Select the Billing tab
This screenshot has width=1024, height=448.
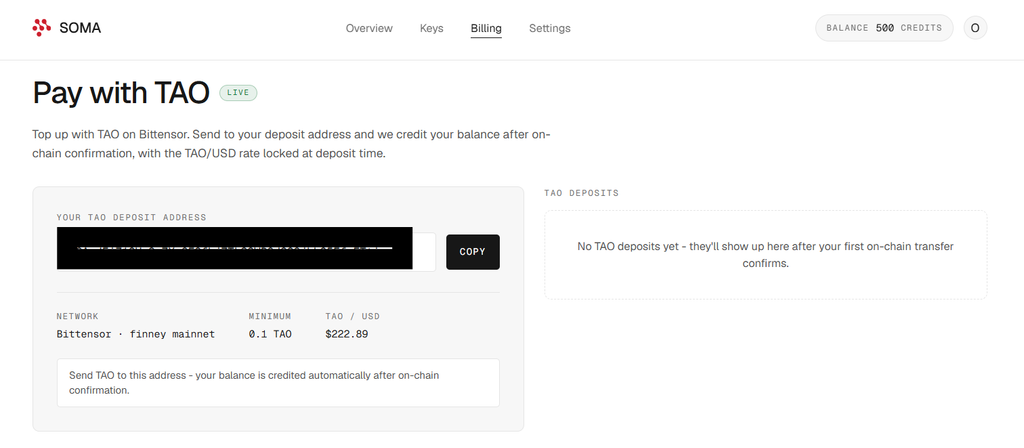[486, 28]
